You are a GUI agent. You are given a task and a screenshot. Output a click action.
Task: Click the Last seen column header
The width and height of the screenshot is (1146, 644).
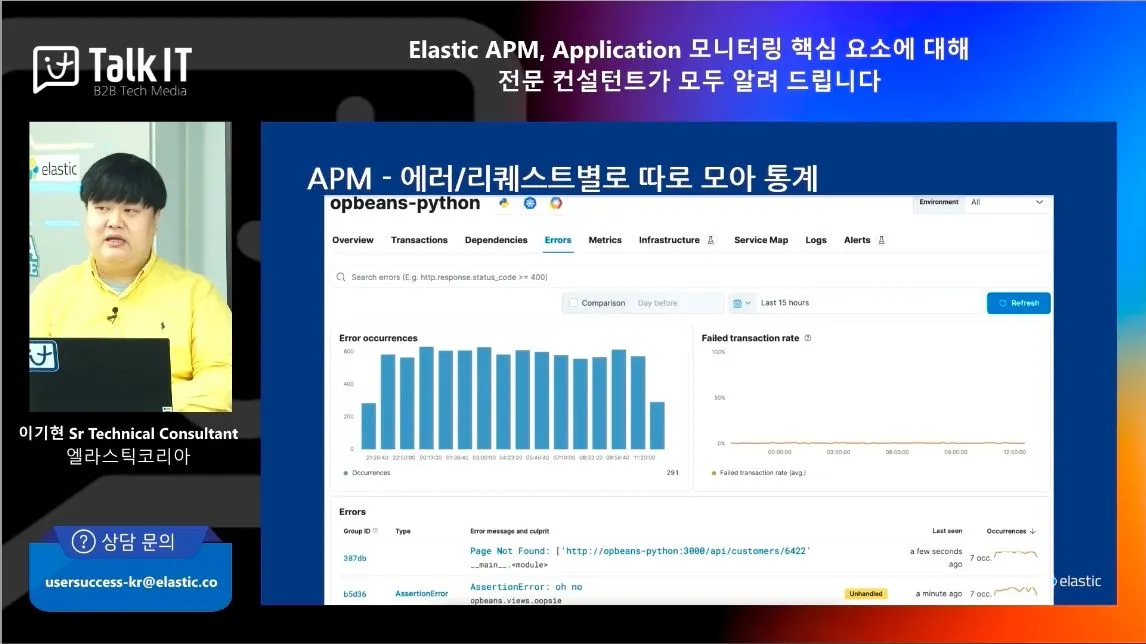(947, 531)
